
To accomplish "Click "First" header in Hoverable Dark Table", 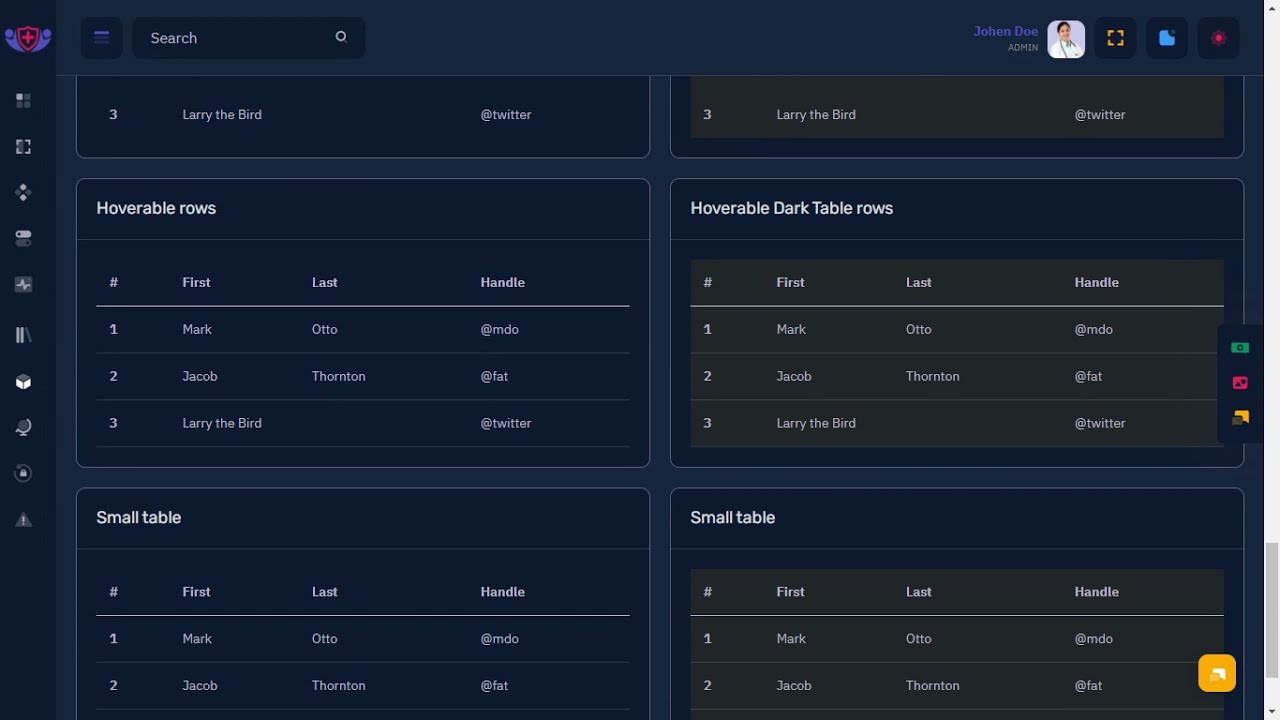I will (x=790, y=282).
